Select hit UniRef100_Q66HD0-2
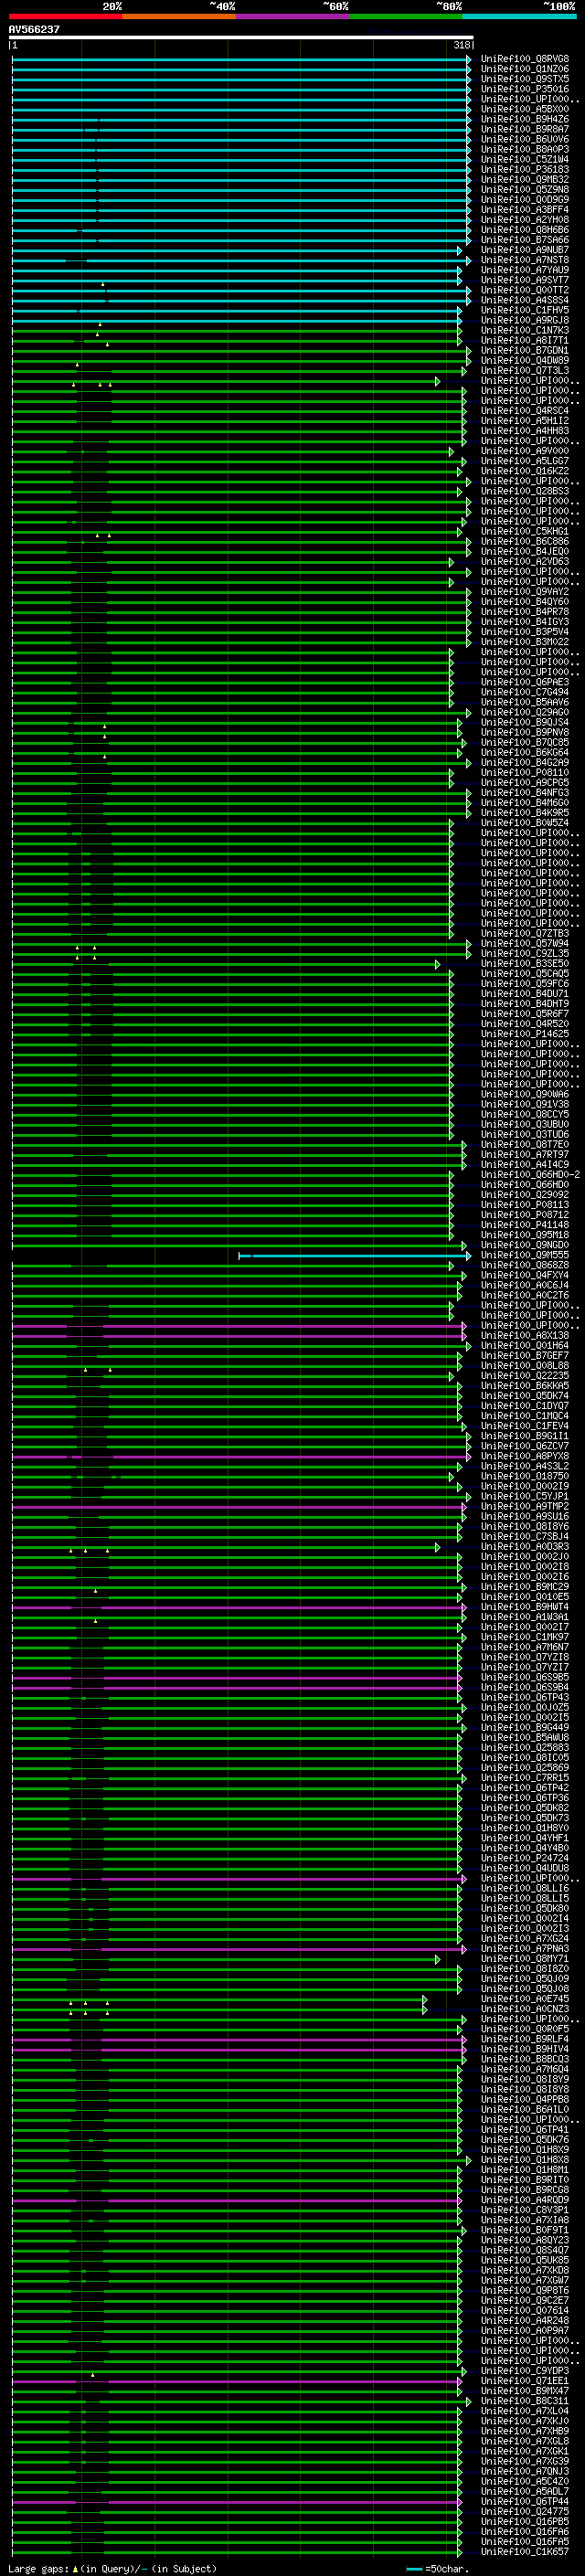 pyautogui.click(x=530, y=1175)
